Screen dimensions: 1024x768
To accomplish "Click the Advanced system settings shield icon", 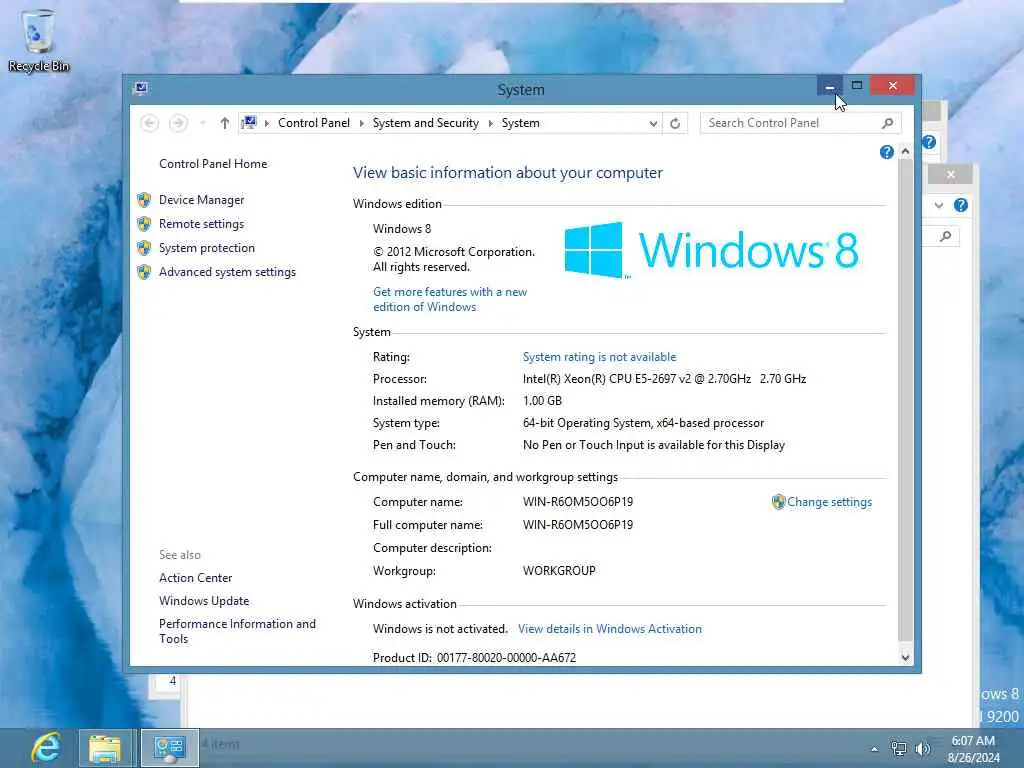I will tap(144, 272).
